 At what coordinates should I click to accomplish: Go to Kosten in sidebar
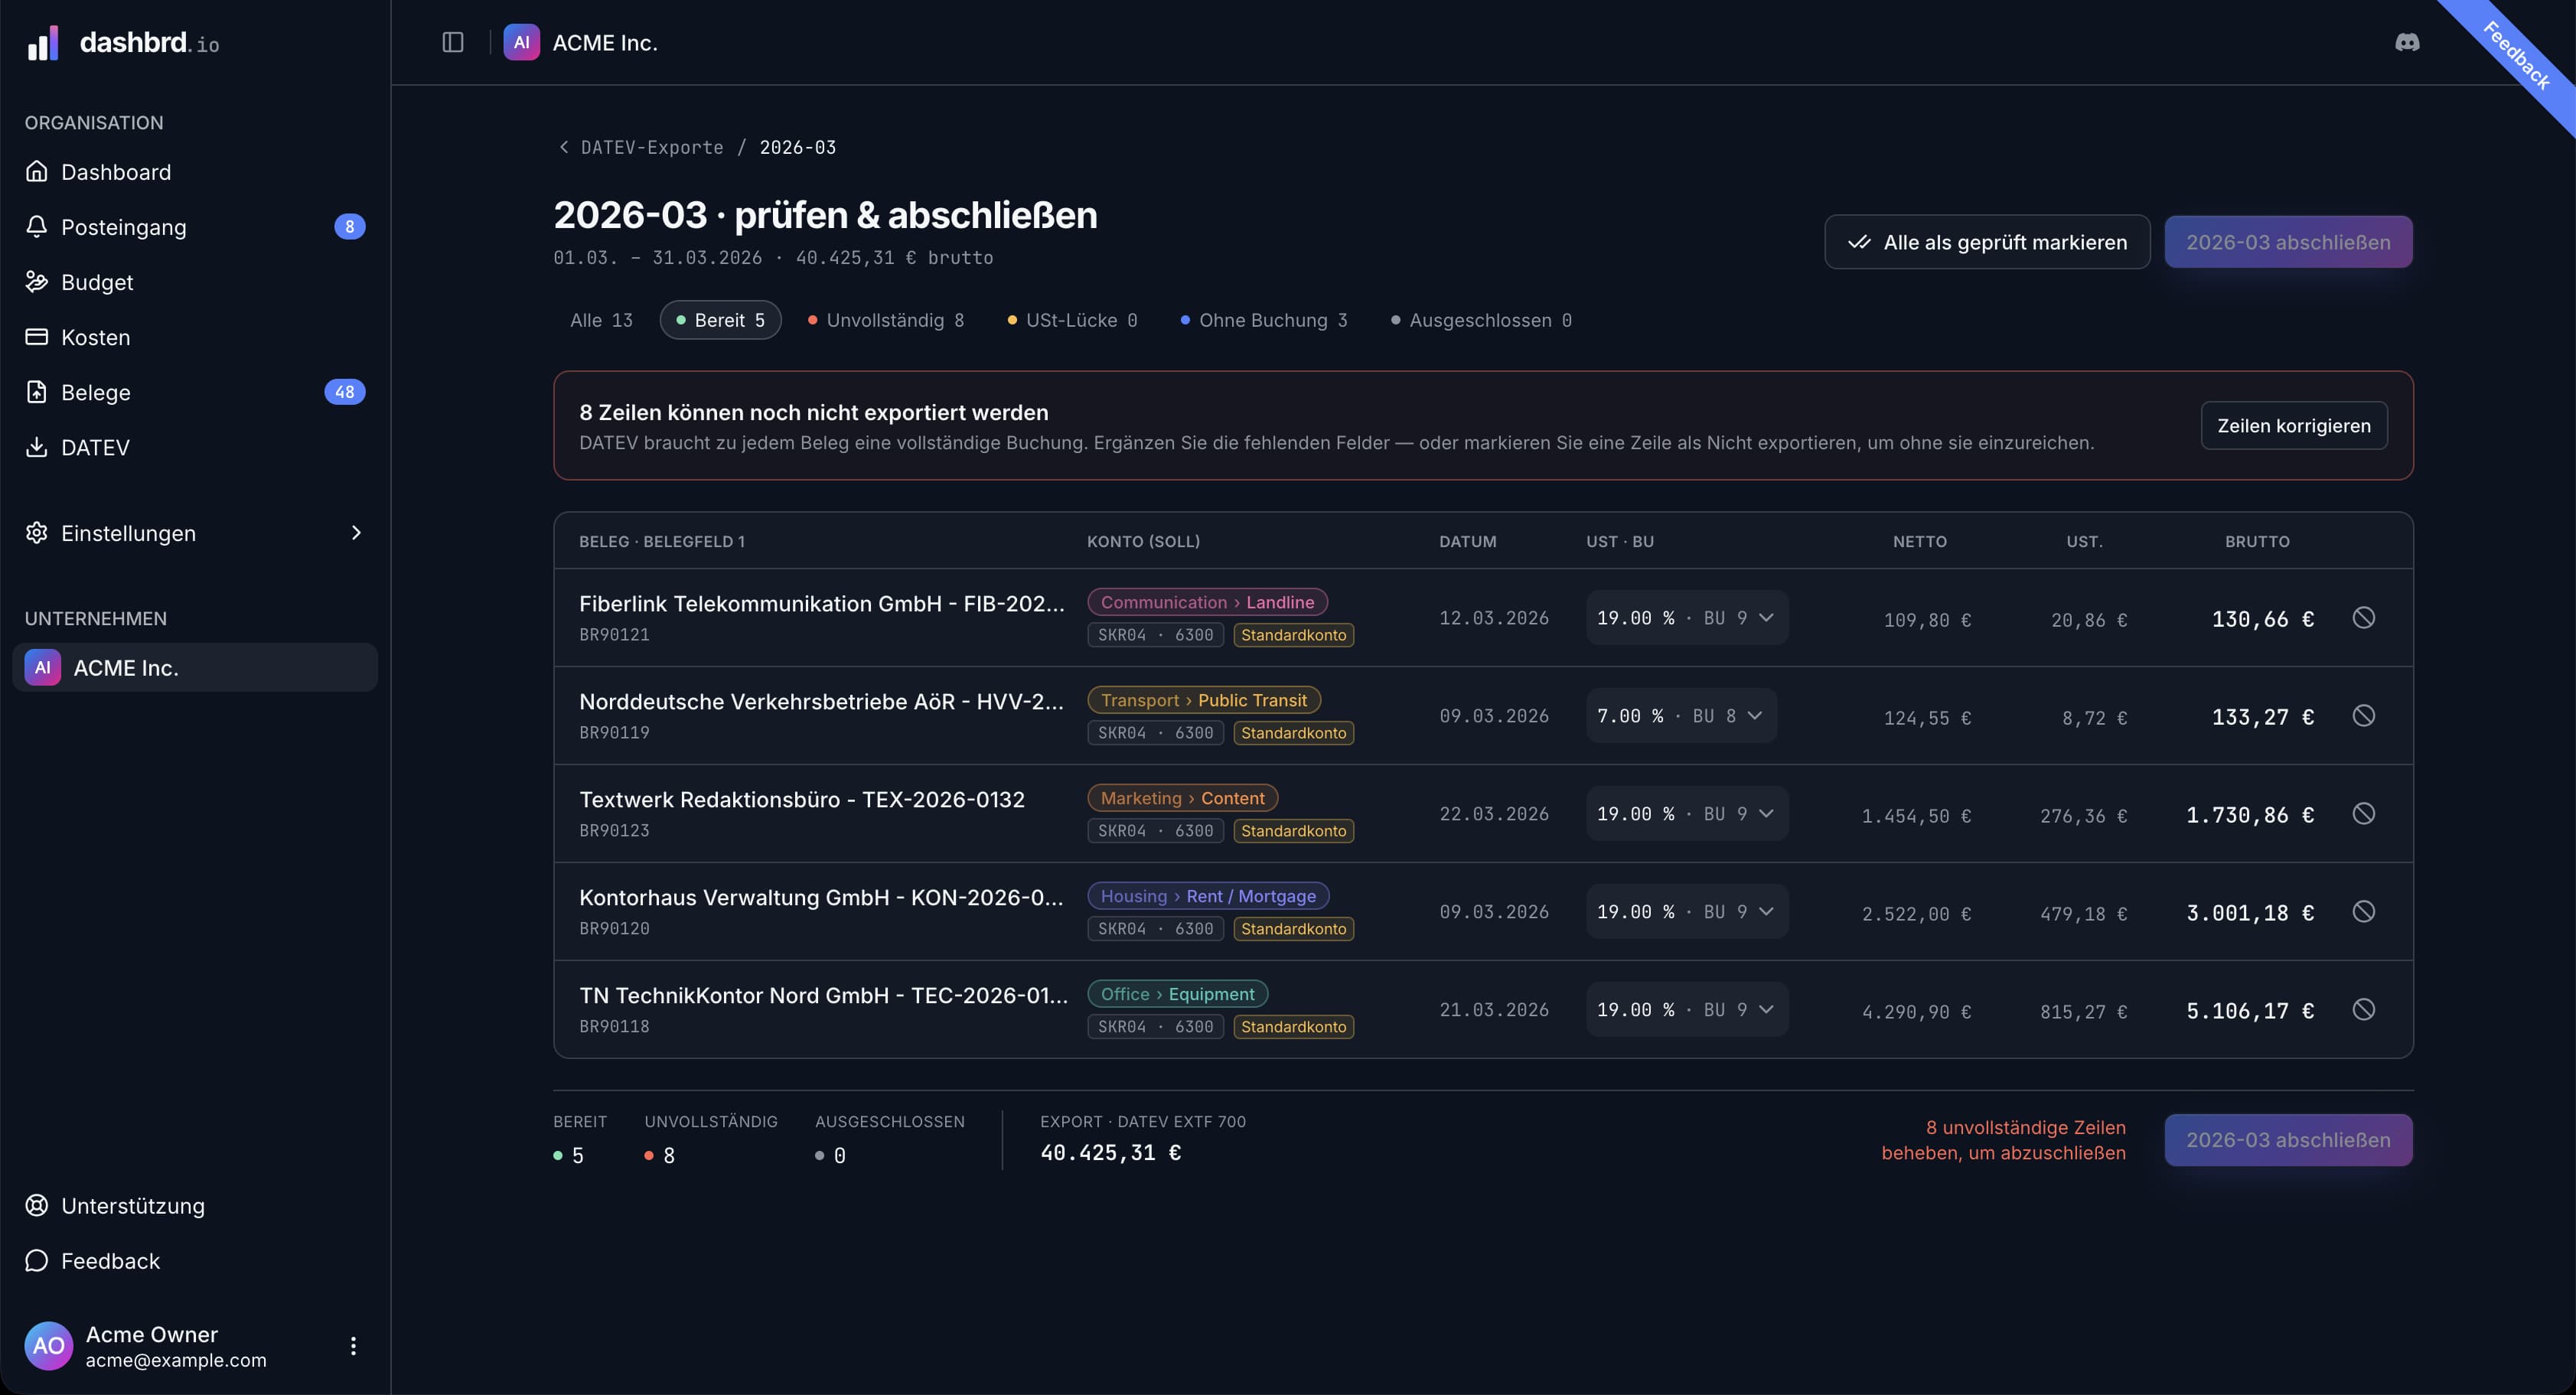point(195,337)
